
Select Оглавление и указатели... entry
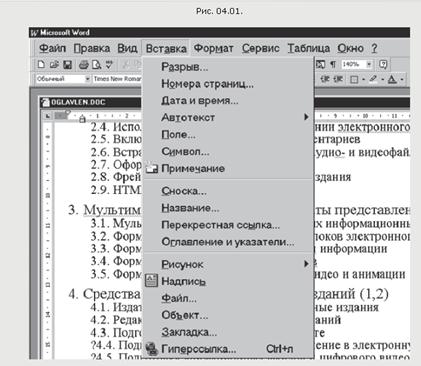pos(228,242)
